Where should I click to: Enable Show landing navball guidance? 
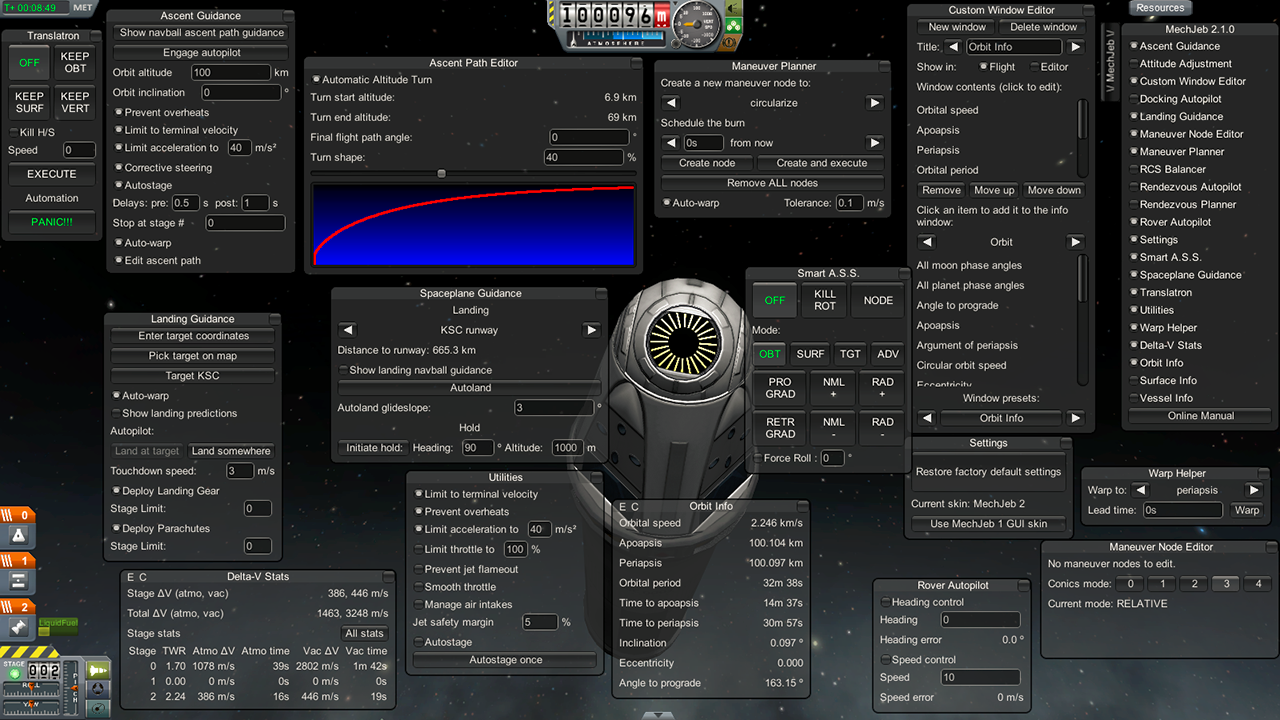(415, 370)
